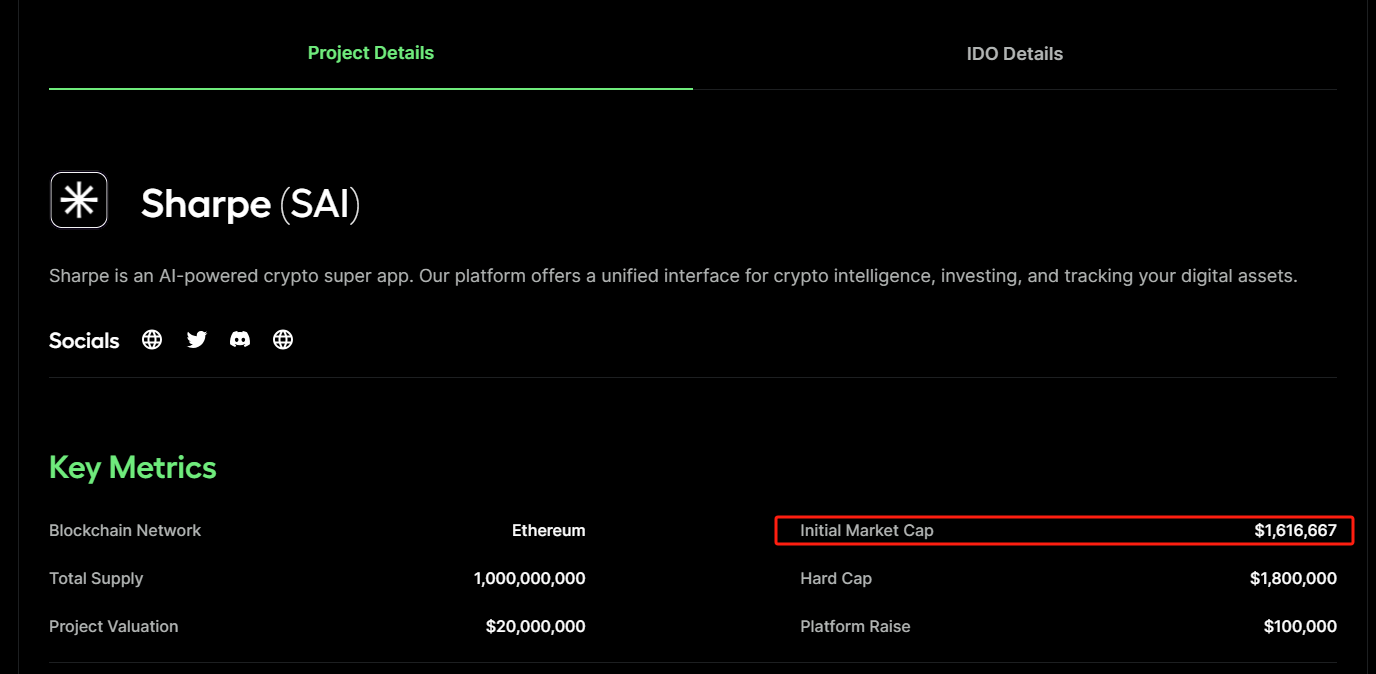Click the Total Supply label

coord(96,579)
